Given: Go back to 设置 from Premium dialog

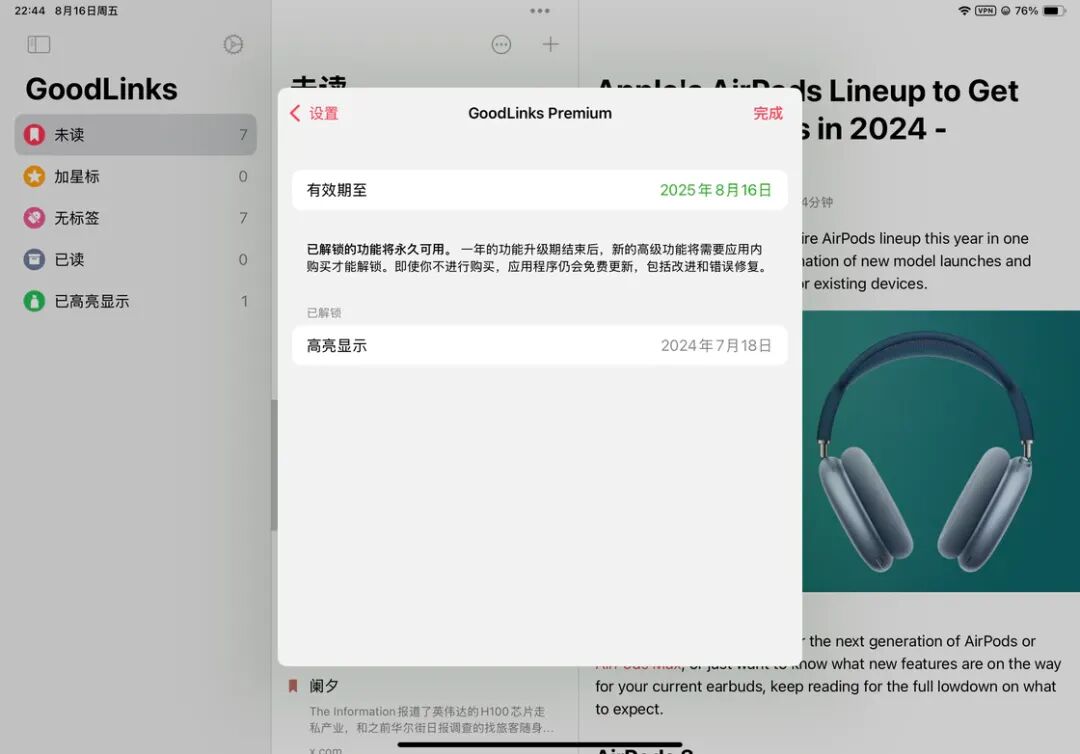Looking at the screenshot, I should click(x=314, y=113).
